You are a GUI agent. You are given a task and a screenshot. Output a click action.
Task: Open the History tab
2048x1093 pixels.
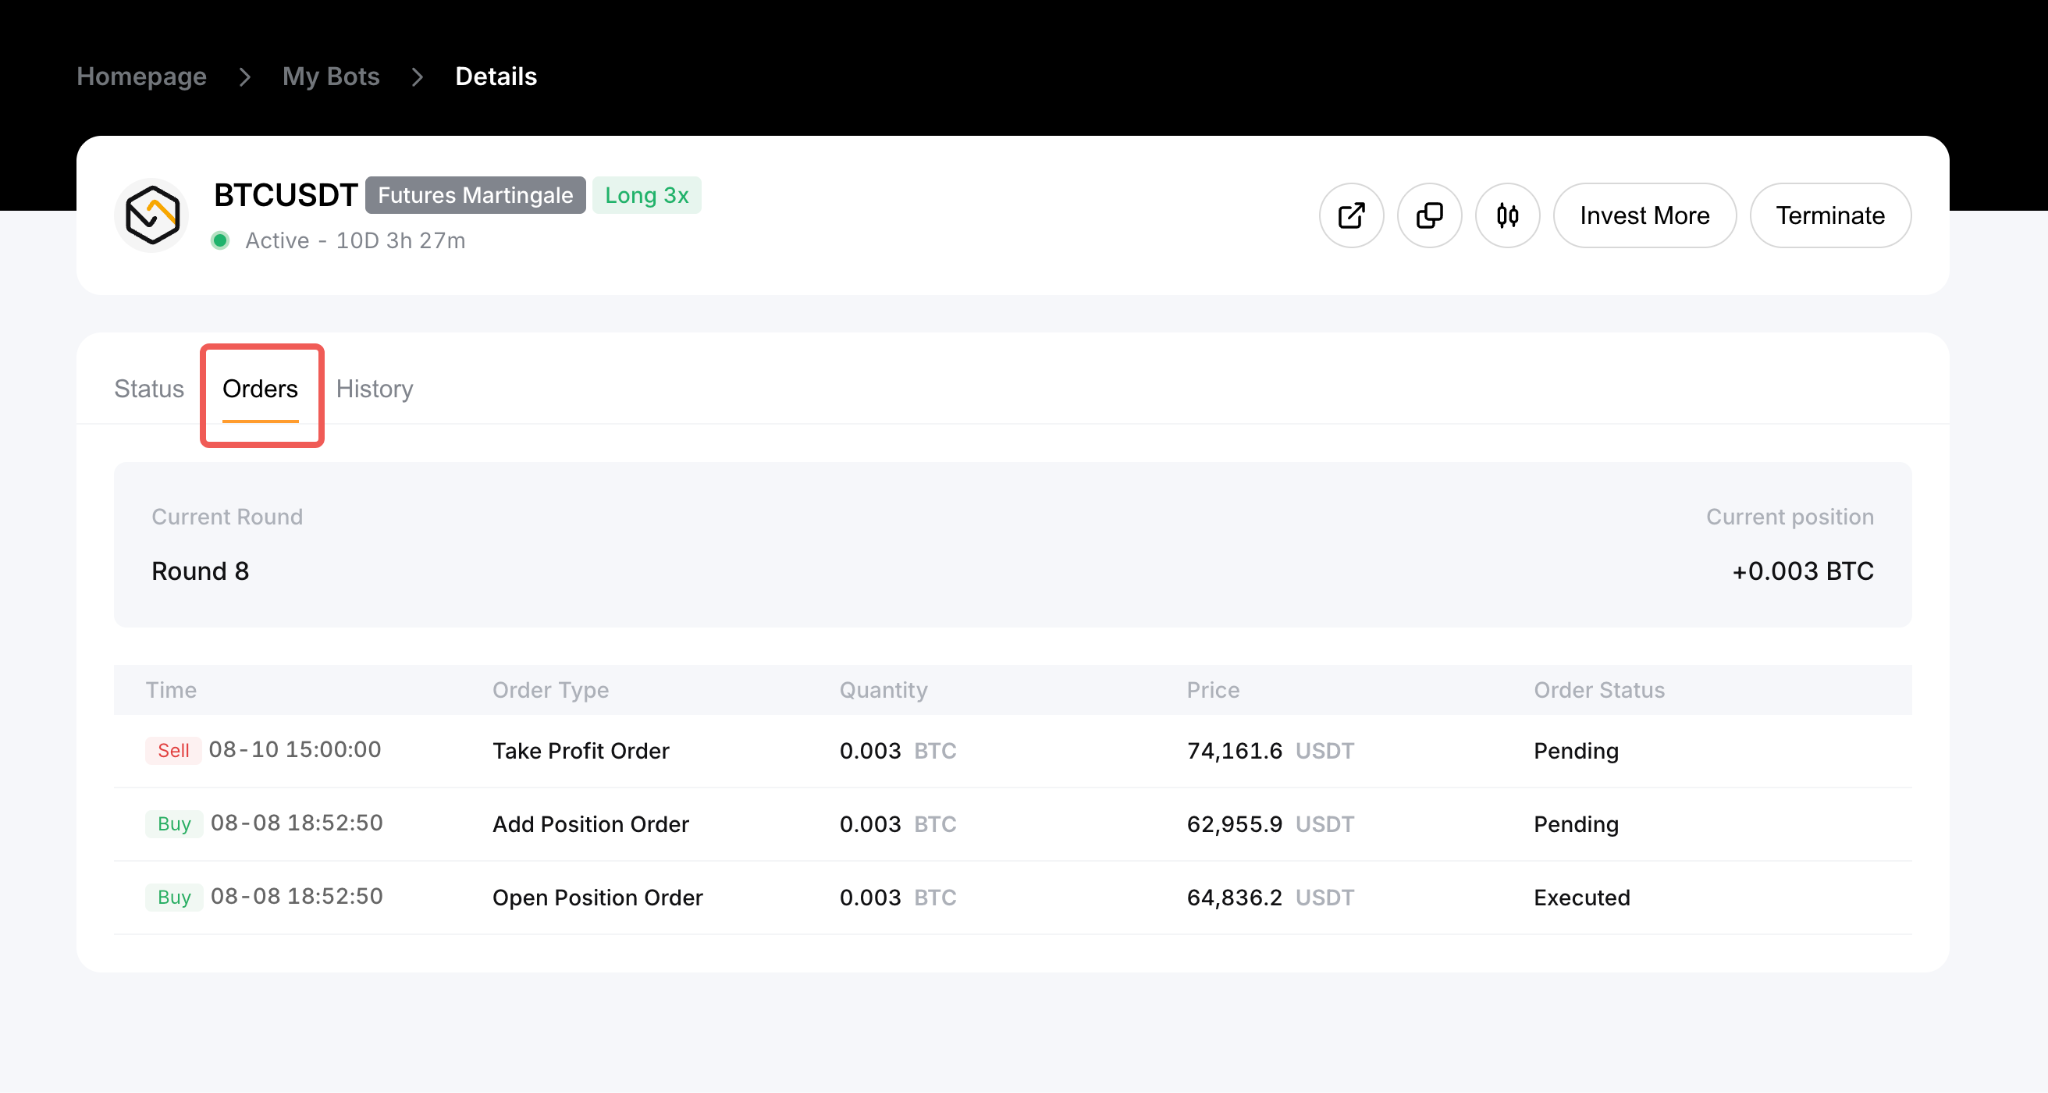pos(374,389)
